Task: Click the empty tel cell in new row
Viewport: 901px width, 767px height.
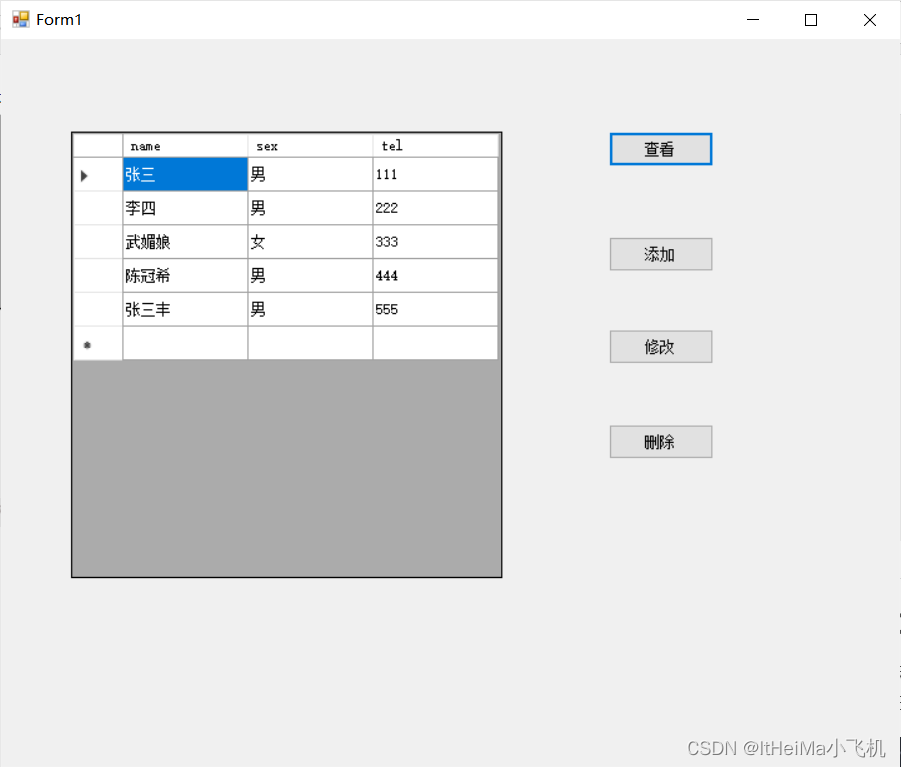Action: pos(435,344)
